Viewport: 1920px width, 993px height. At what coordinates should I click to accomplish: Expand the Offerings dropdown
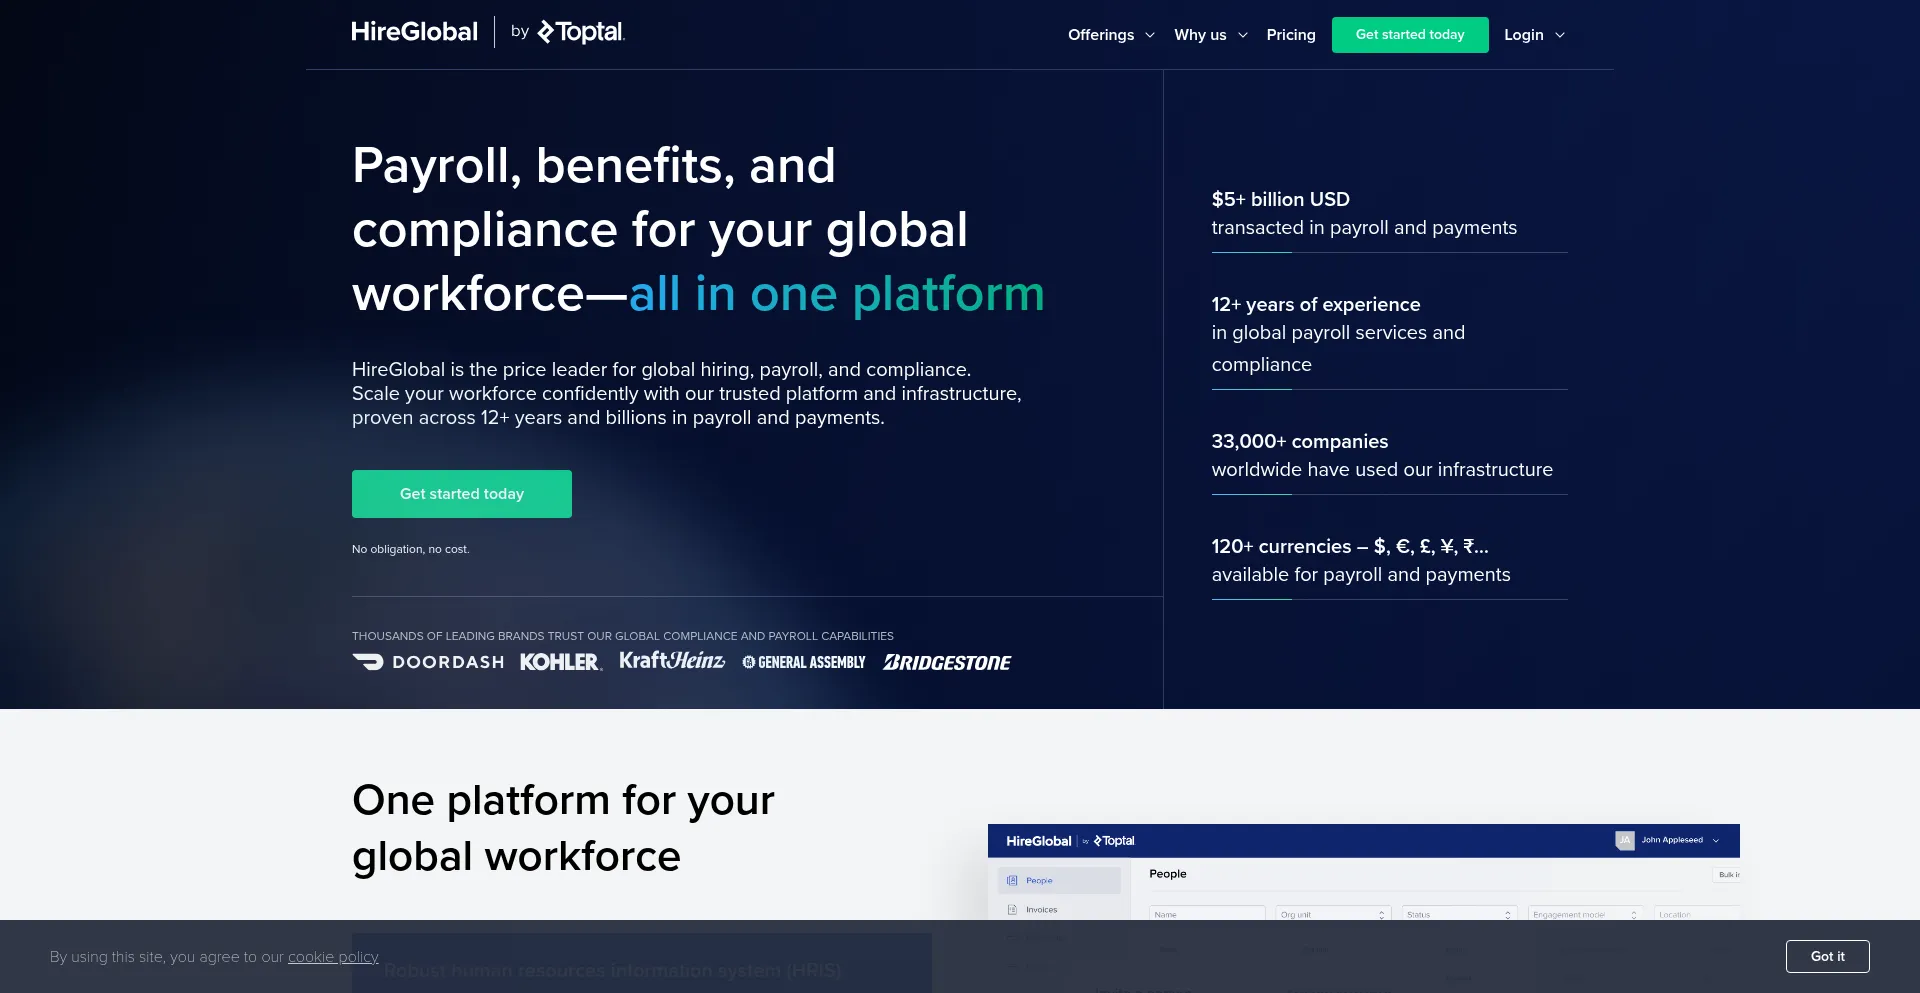pos(1109,34)
